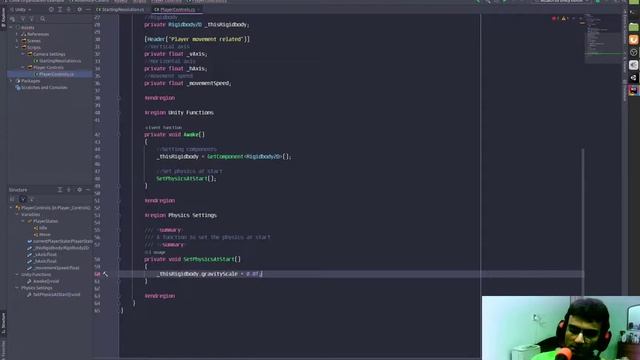Open the StartingResolution.cs editor tab

pyautogui.click(x=120, y=9)
